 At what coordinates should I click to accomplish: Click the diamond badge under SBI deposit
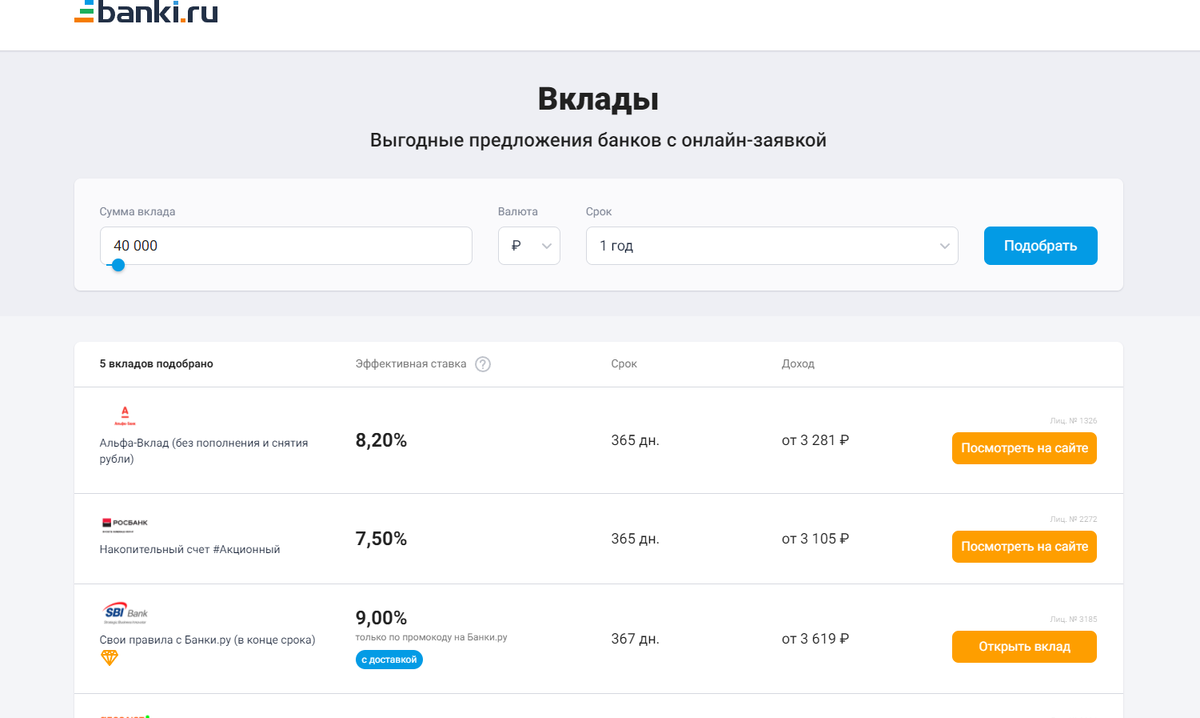coord(110,658)
